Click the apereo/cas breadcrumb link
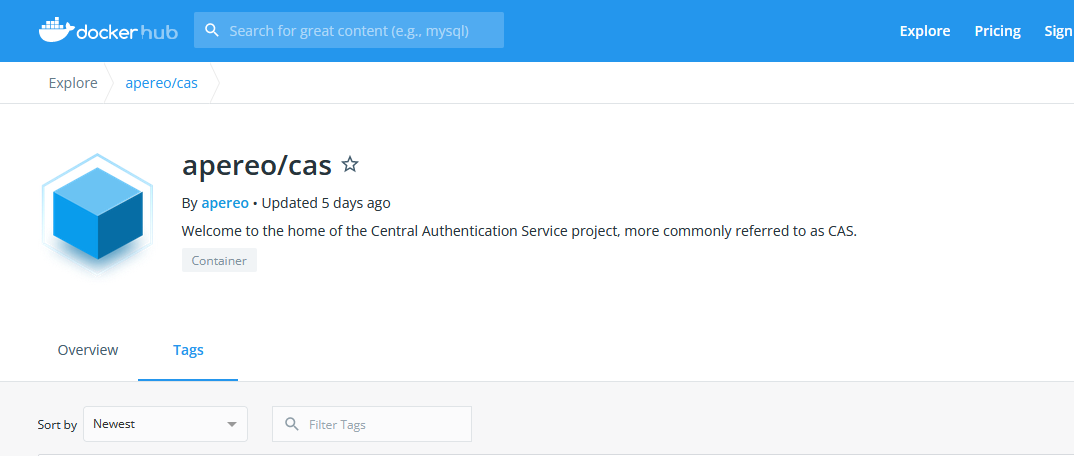 [161, 83]
